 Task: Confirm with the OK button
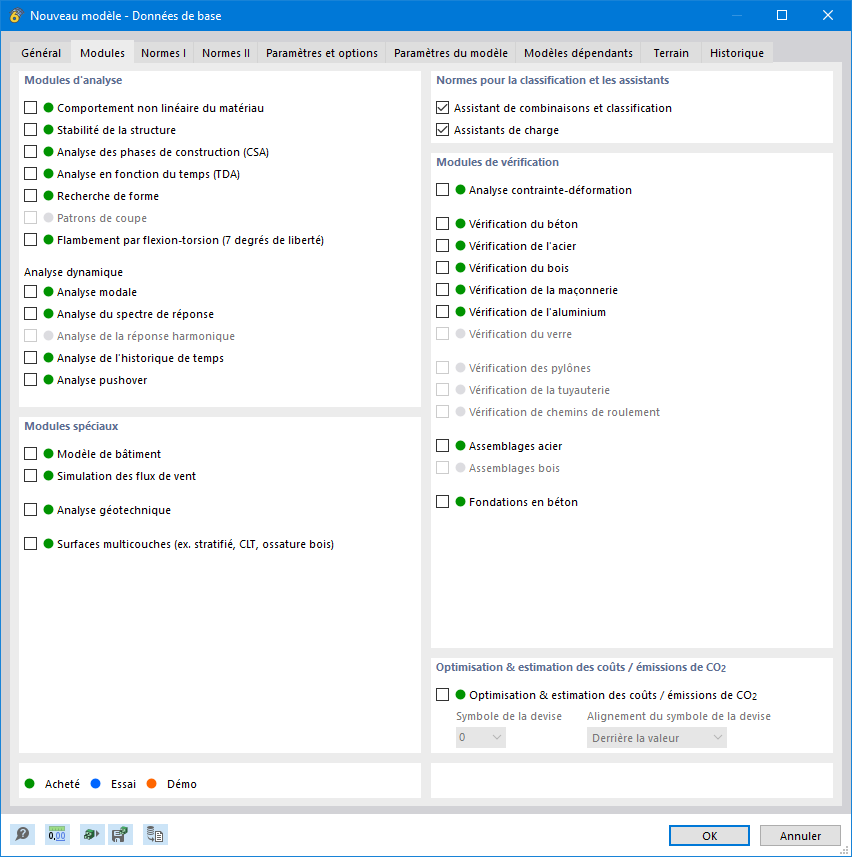coord(709,835)
